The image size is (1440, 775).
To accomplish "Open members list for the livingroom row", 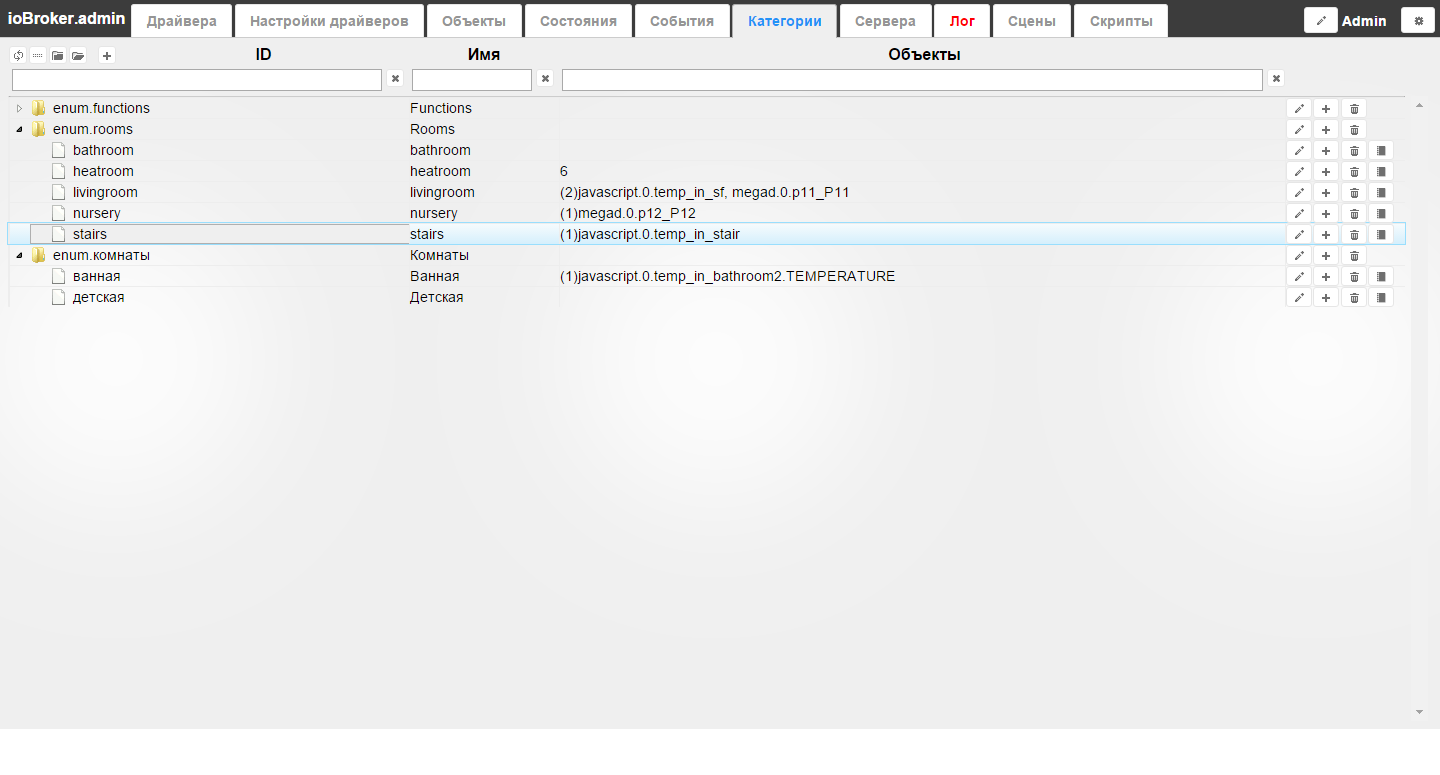I will pos(1381,192).
